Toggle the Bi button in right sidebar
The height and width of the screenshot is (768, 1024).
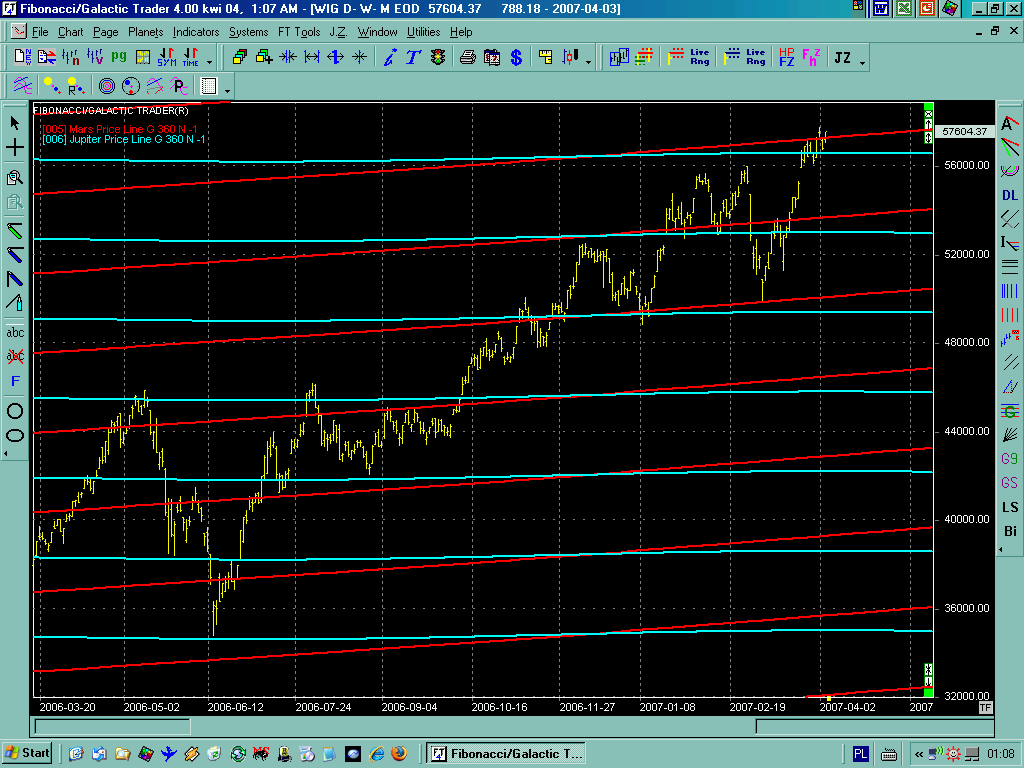coord(1010,531)
